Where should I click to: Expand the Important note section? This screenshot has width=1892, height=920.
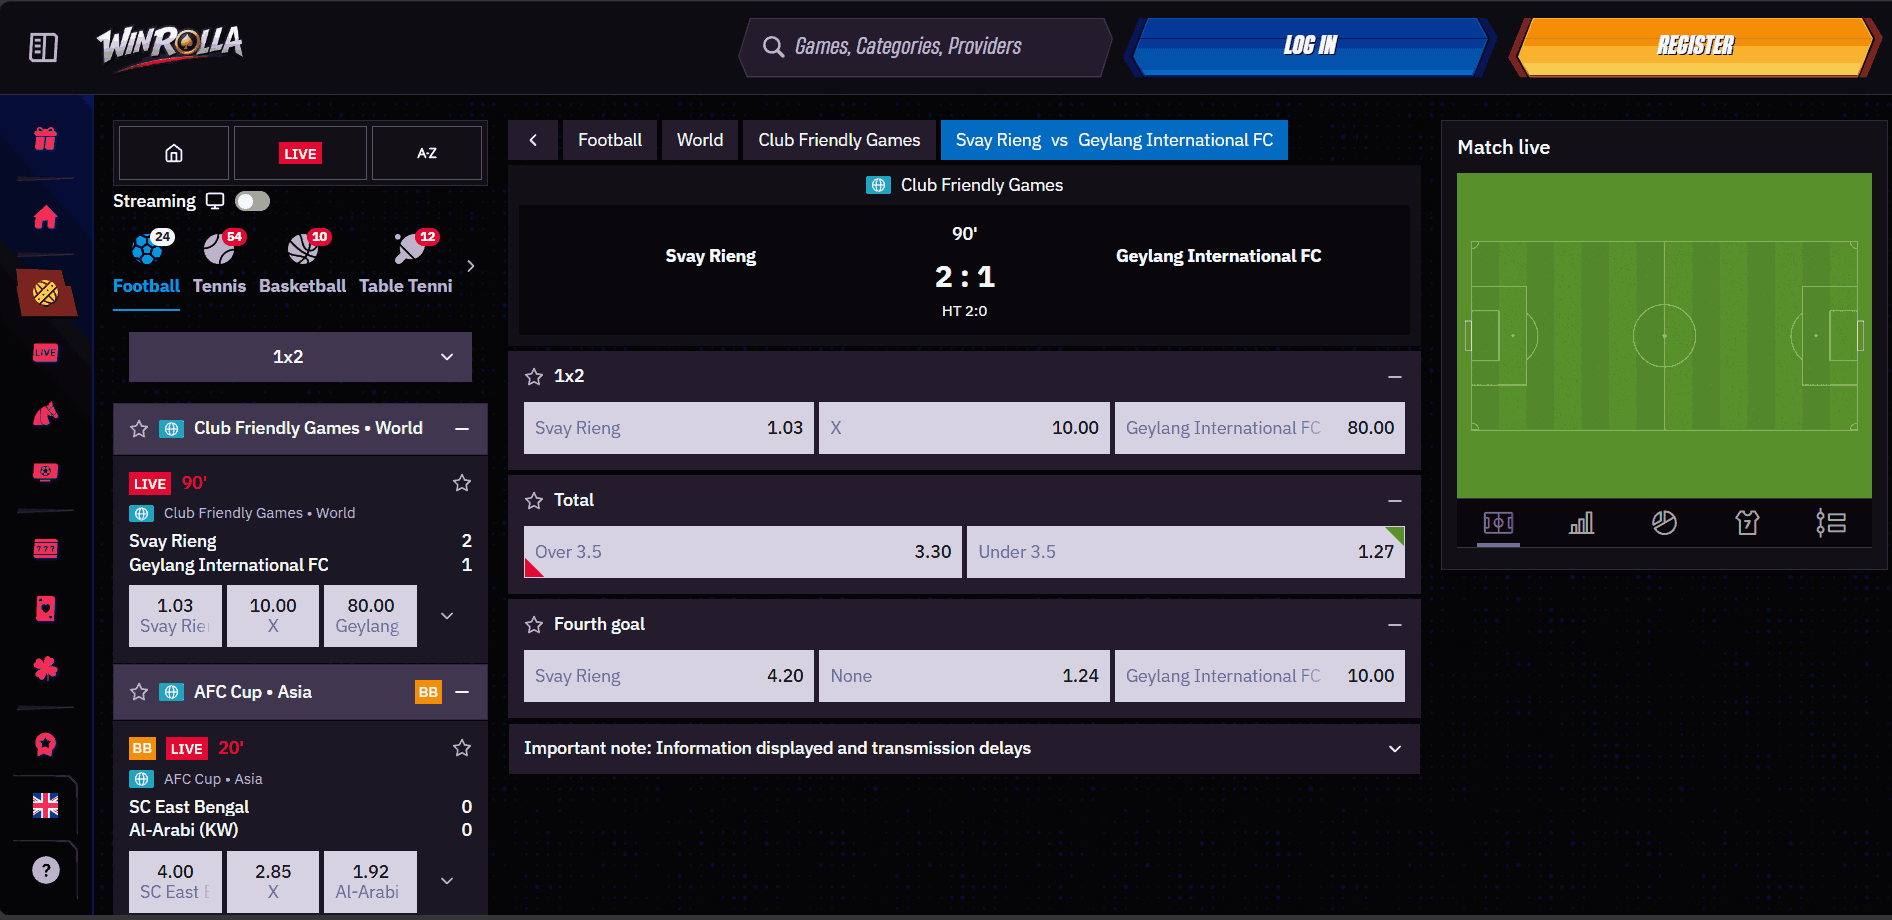[x=964, y=749]
